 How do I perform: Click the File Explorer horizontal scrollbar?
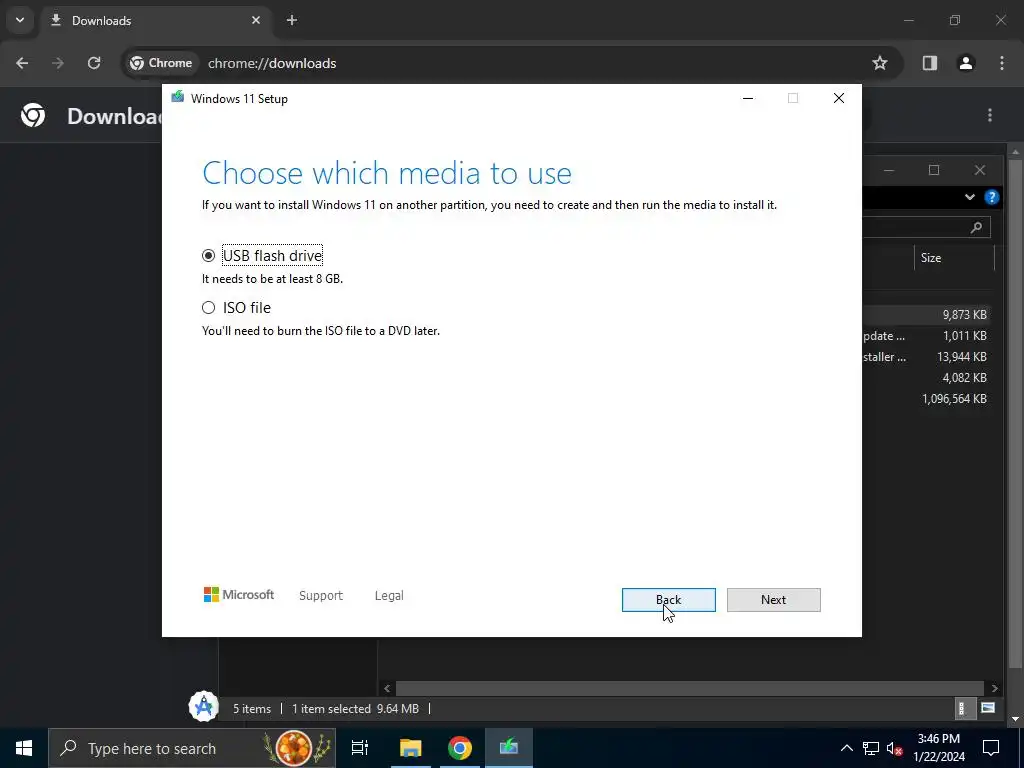pyautogui.click(x=690, y=688)
